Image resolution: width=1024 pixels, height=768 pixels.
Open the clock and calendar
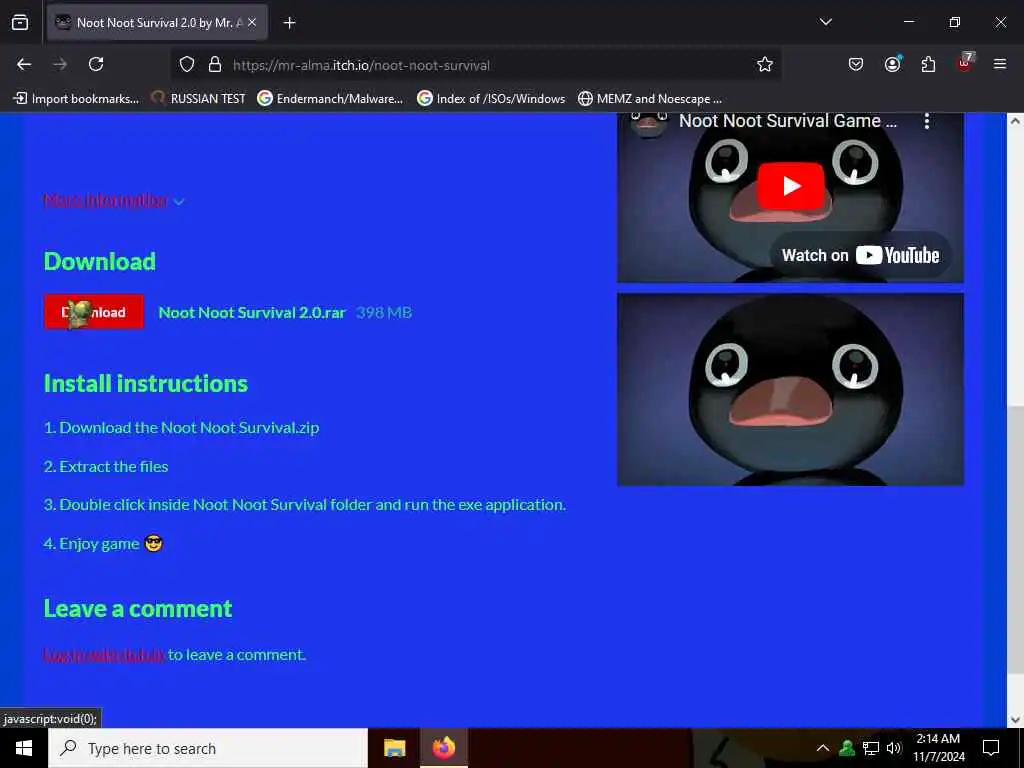[x=938, y=748]
